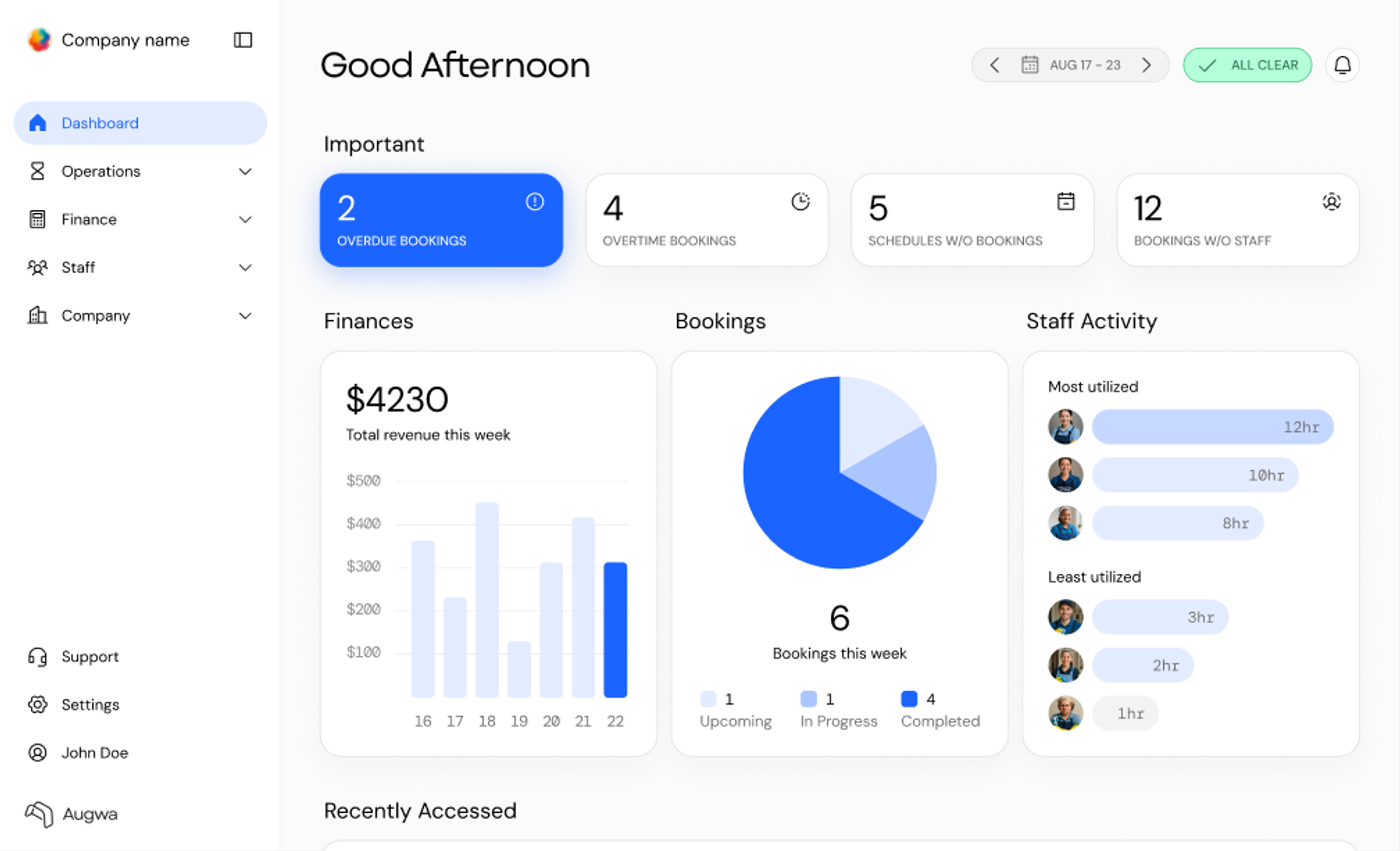Click the ALL CLEAR status button

click(1247, 65)
